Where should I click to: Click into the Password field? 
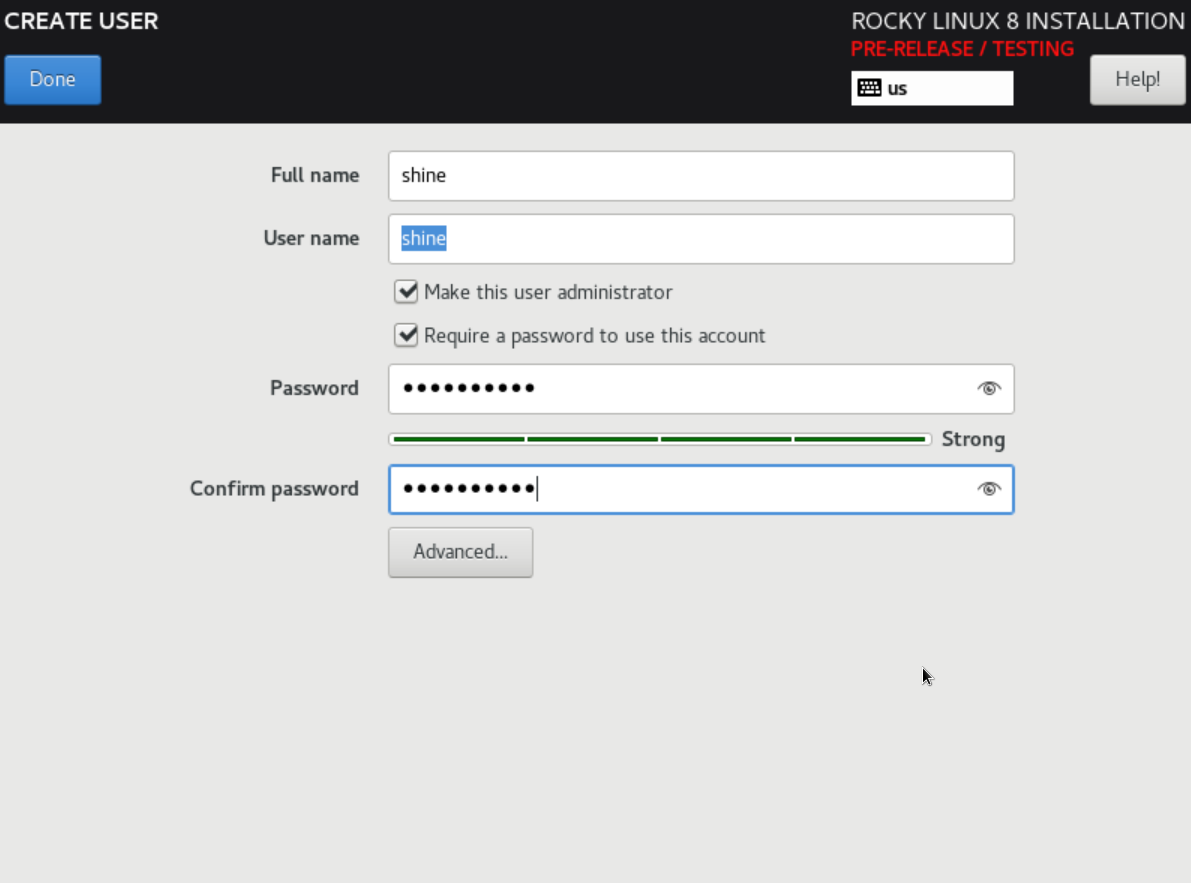click(700, 389)
